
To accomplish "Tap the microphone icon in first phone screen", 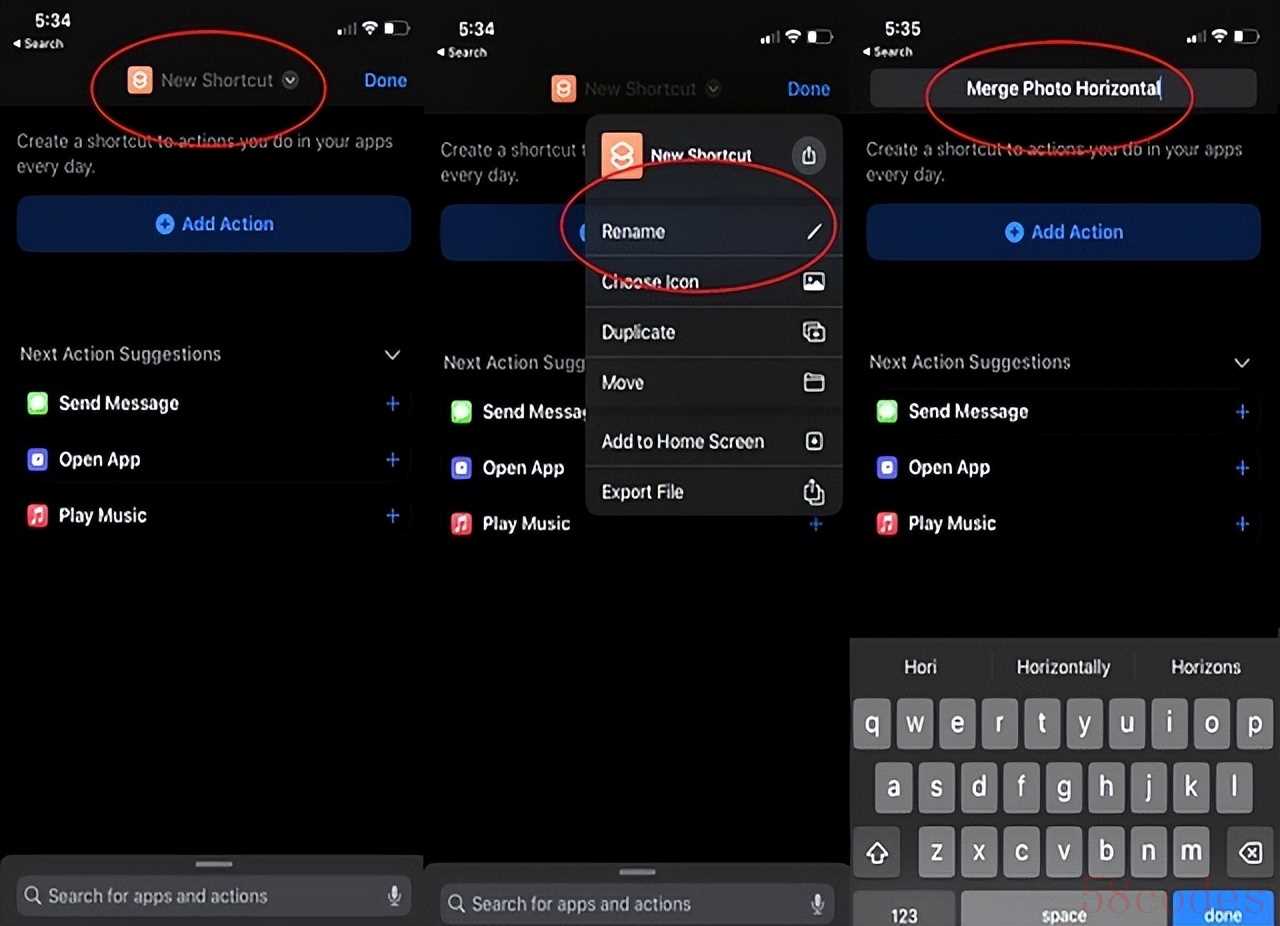I will pyautogui.click(x=395, y=896).
